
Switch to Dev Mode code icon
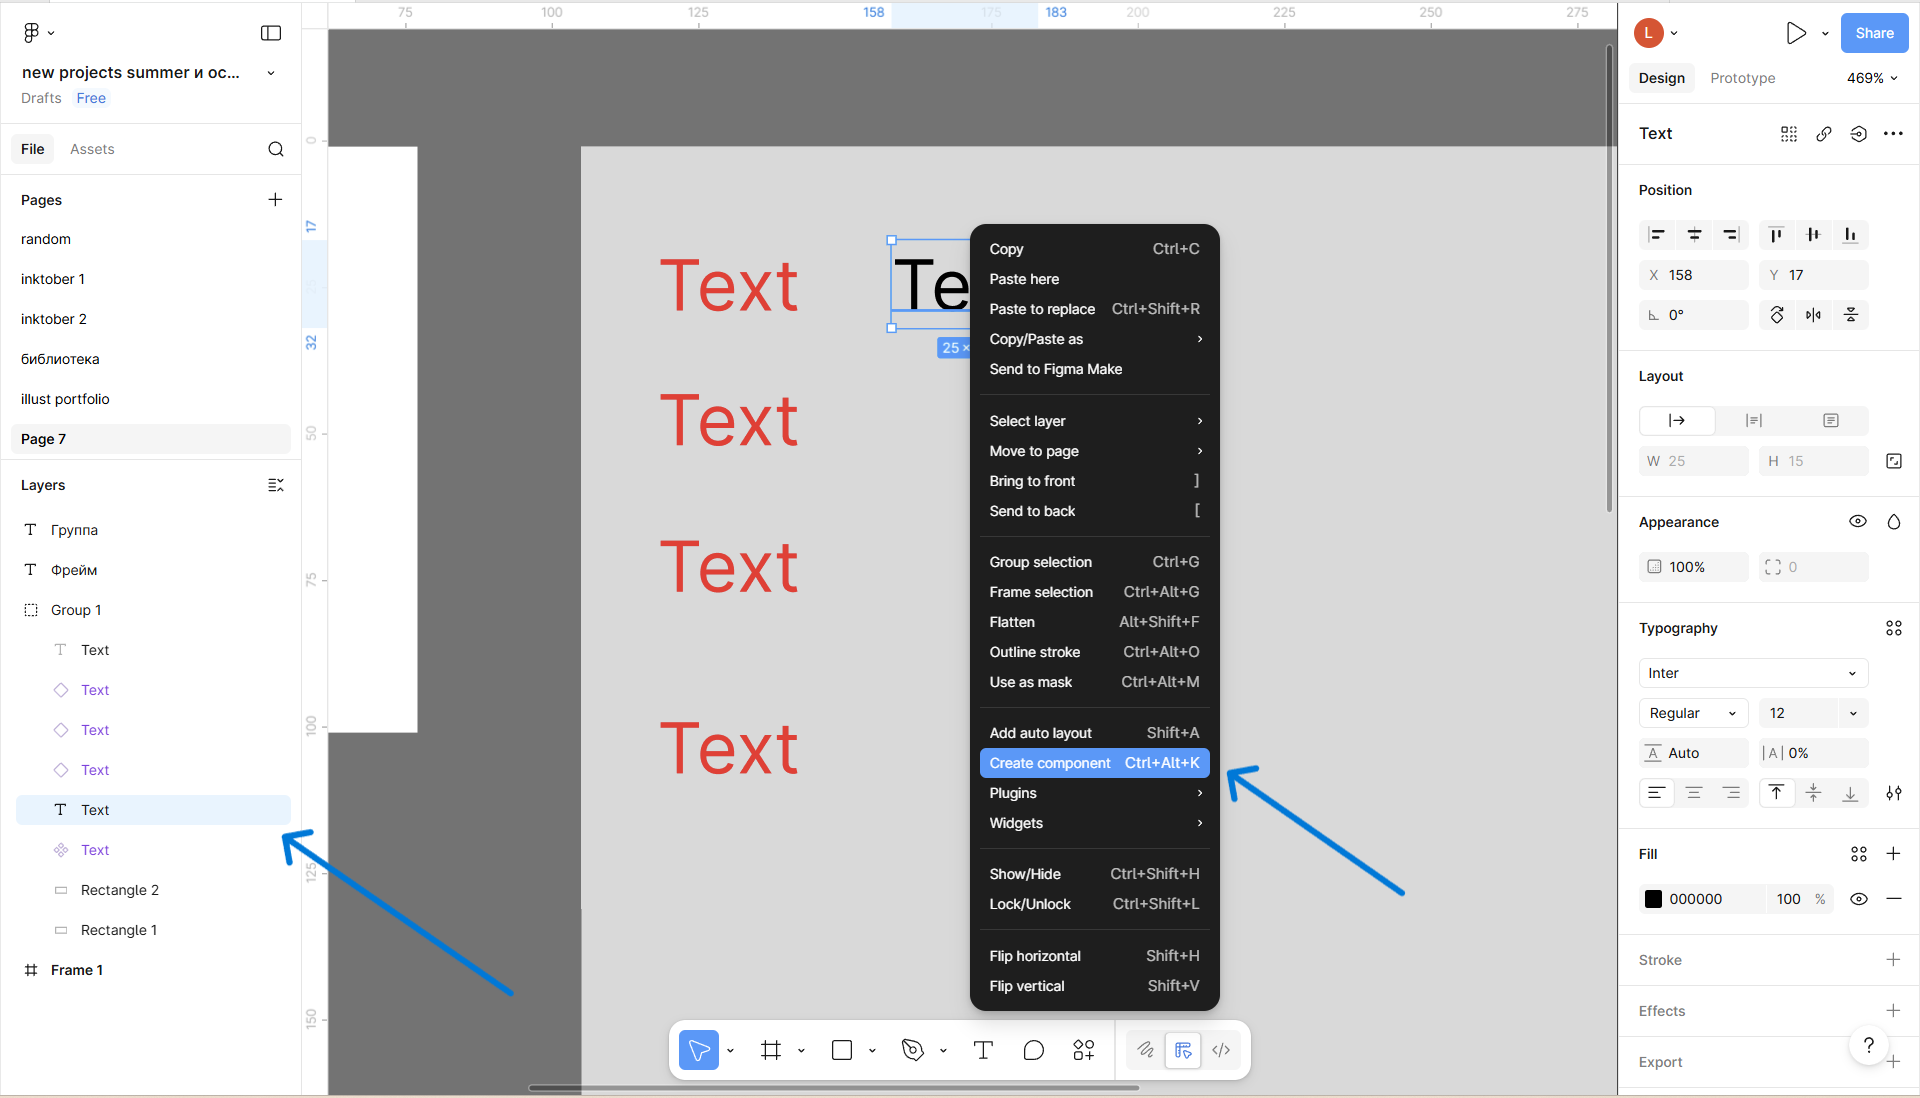(x=1221, y=1050)
